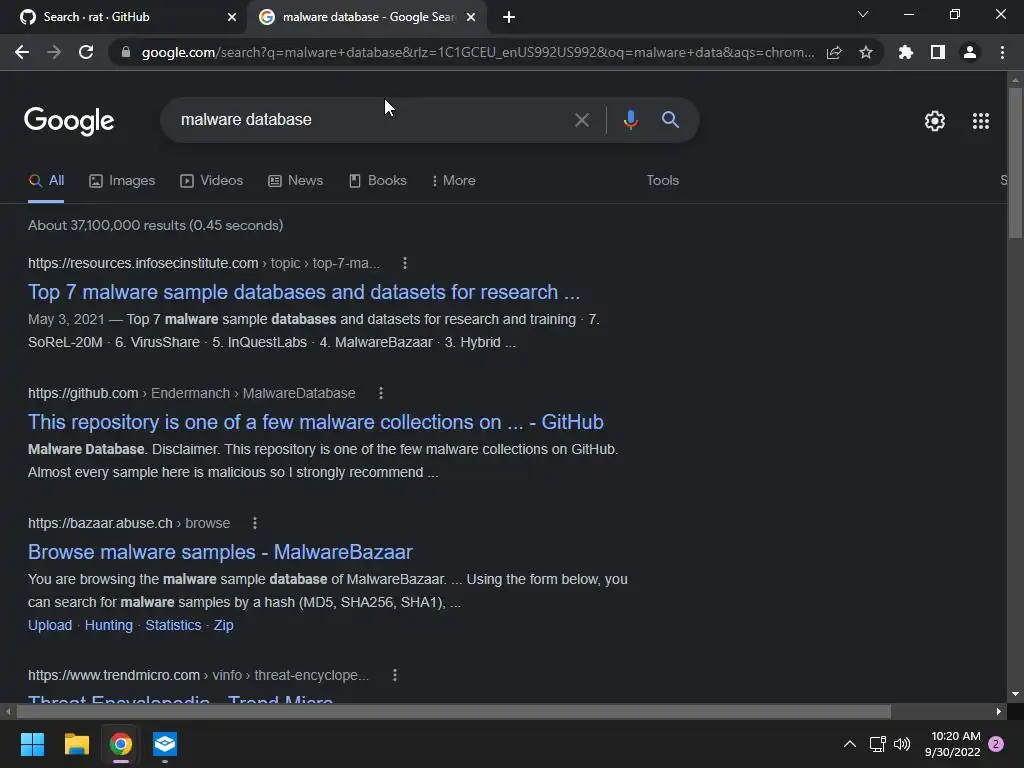The image size is (1024, 768).
Task: Switch to News results
Action: (296, 181)
